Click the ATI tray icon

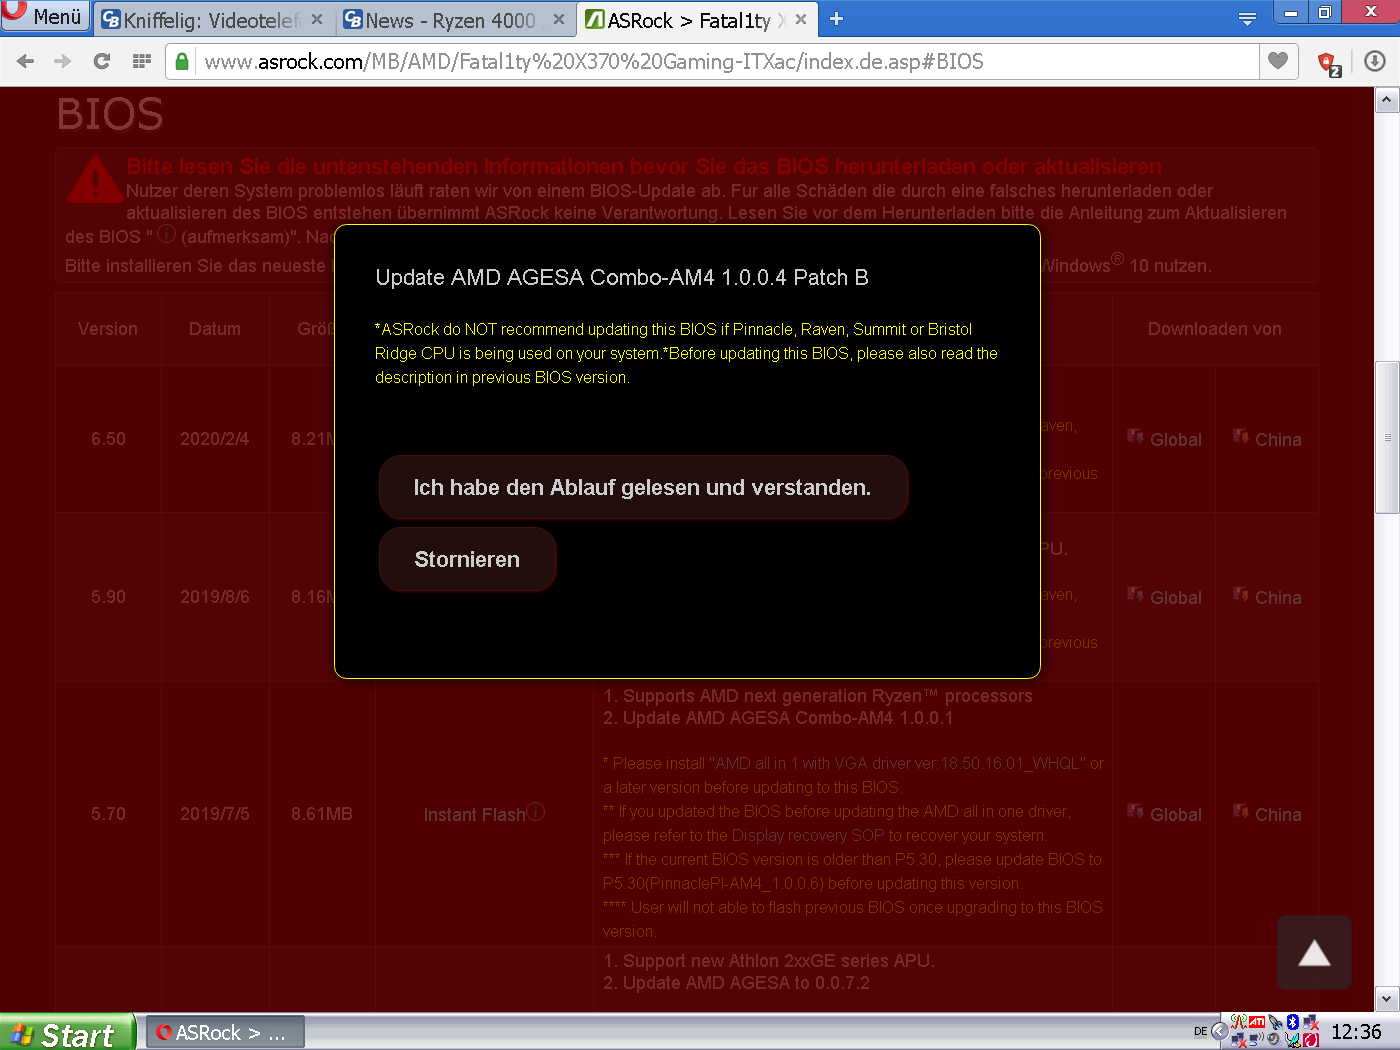(1257, 1022)
